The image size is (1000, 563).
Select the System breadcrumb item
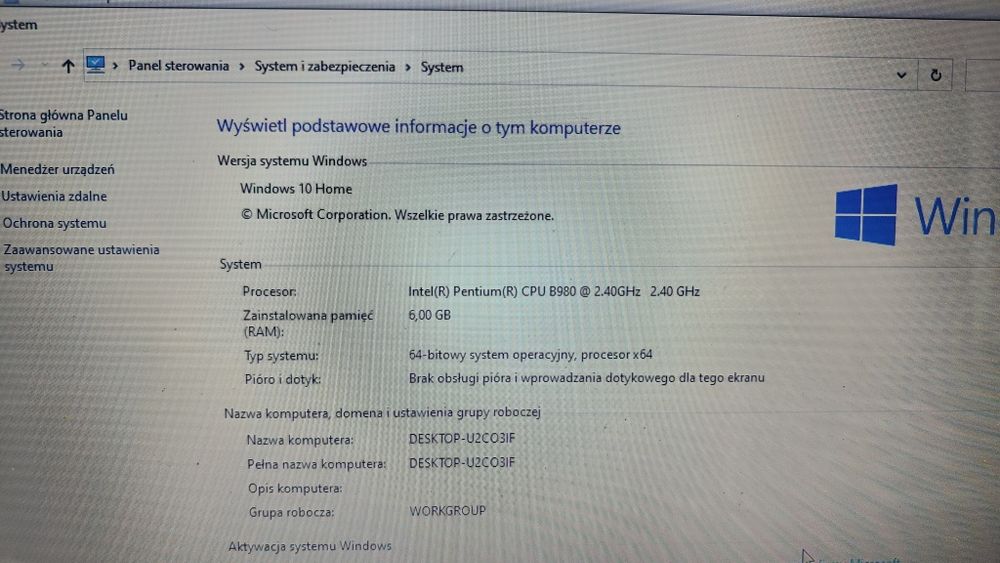442,67
